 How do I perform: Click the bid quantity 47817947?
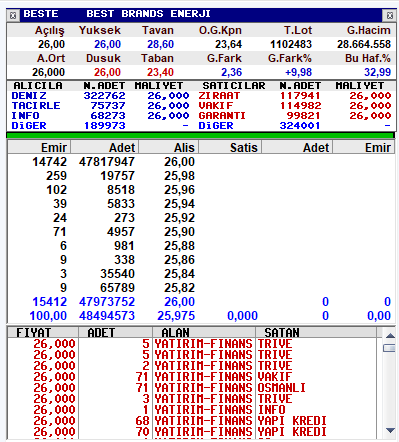(x=107, y=162)
